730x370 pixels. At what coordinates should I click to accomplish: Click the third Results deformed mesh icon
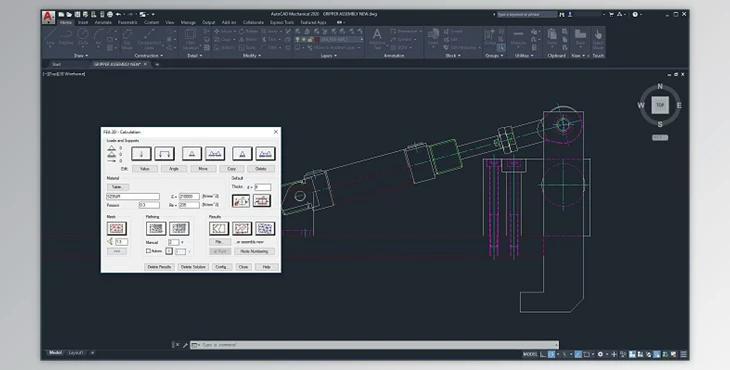(265, 229)
